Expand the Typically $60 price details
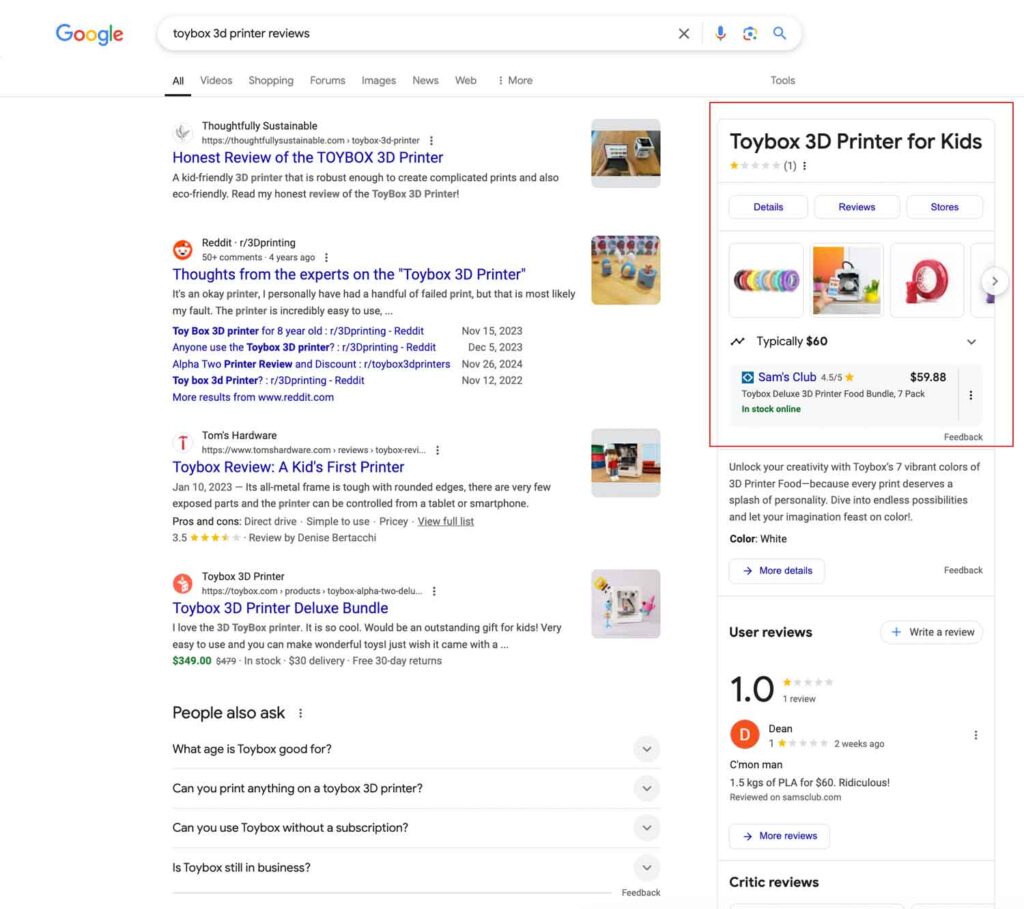Image resolution: width=1024 pixels, height=909 pixels. tap(972, 342)
